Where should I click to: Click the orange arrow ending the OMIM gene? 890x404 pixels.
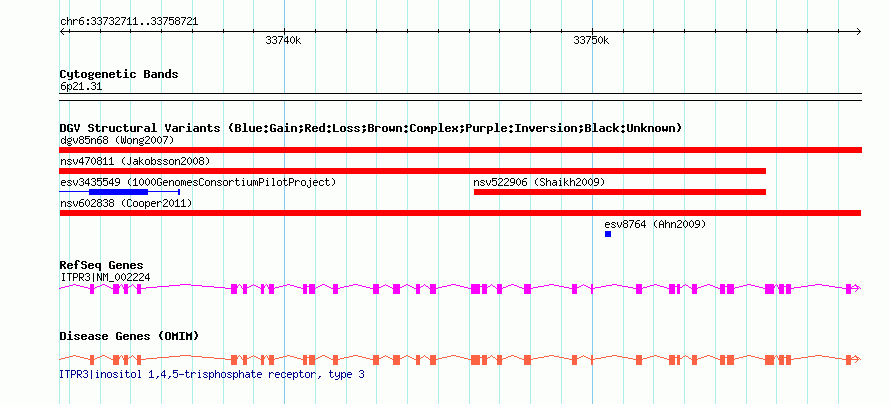[858, 359]
